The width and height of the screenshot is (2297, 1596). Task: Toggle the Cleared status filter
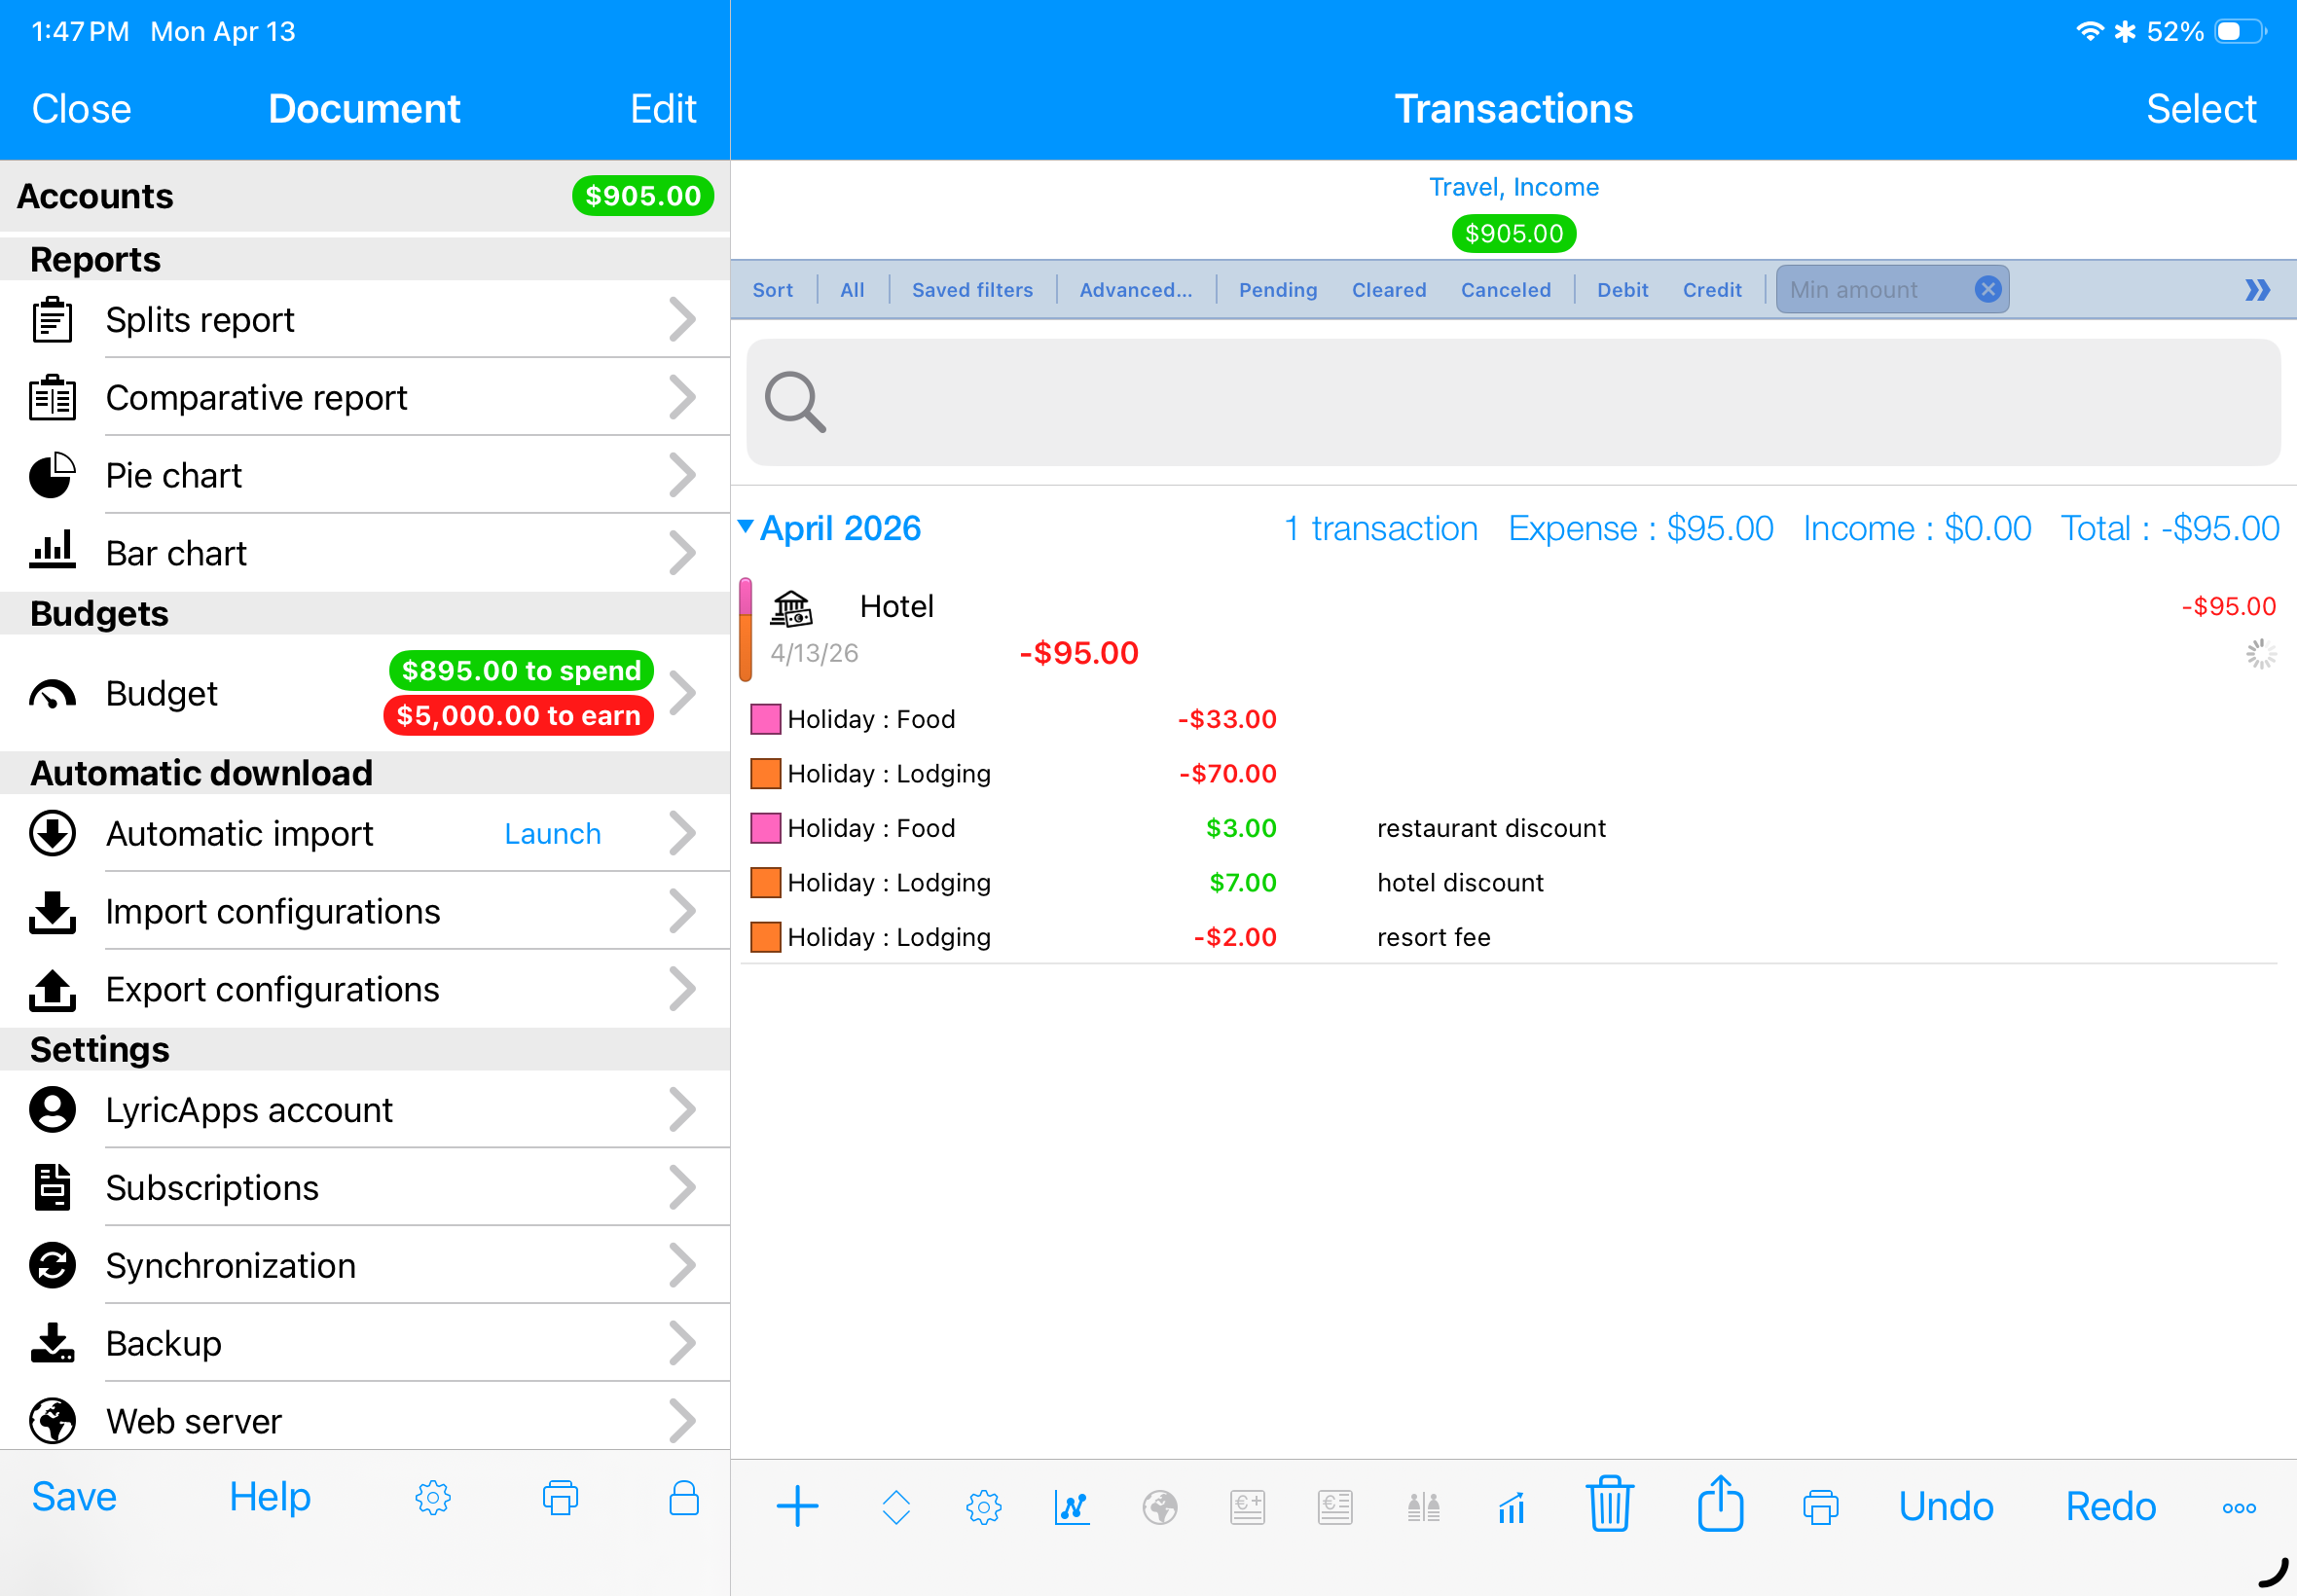pyautogui.click(x=1388, y=290)
